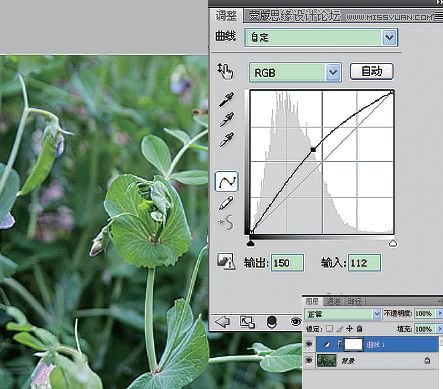The image size is (443, 389).
Task: Toggle adjustment layer visibility eye in Adjustments panel
Action: (x=295, y=322)
